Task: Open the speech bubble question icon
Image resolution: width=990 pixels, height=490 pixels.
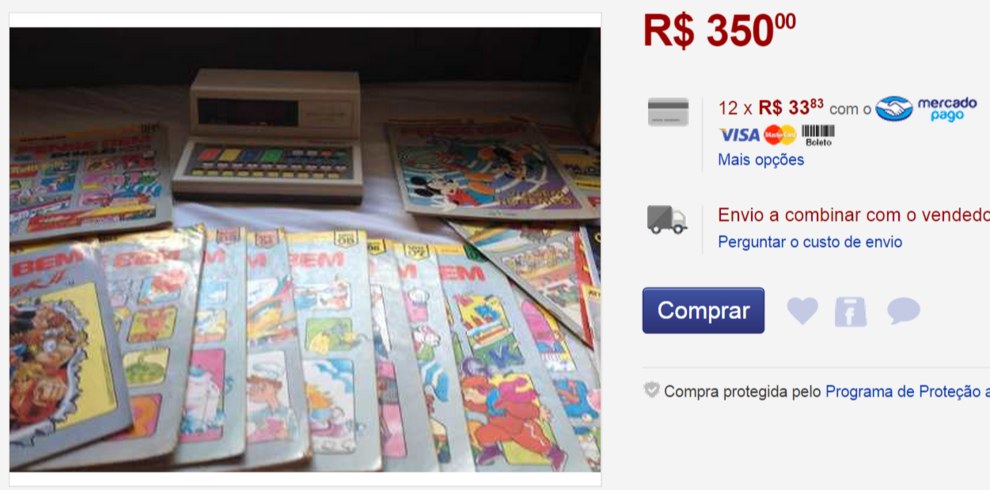Action: coord(904,311)
